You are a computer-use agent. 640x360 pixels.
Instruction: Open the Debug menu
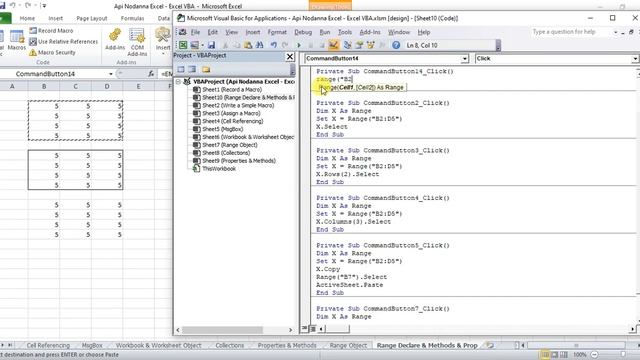tap(303, 32)
